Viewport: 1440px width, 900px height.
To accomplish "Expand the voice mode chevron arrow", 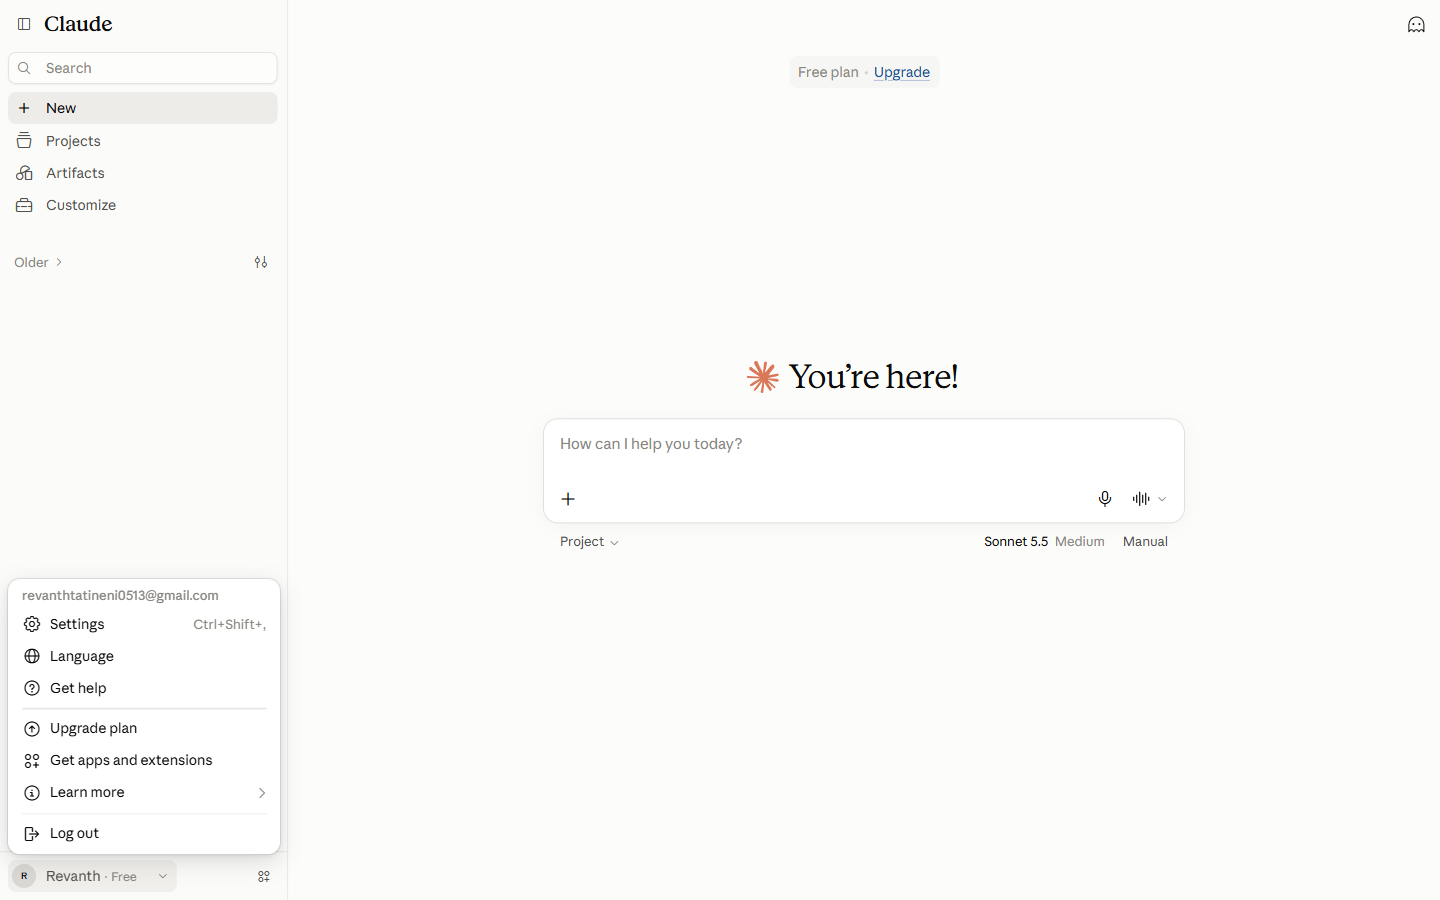I will coord(1162,499).
